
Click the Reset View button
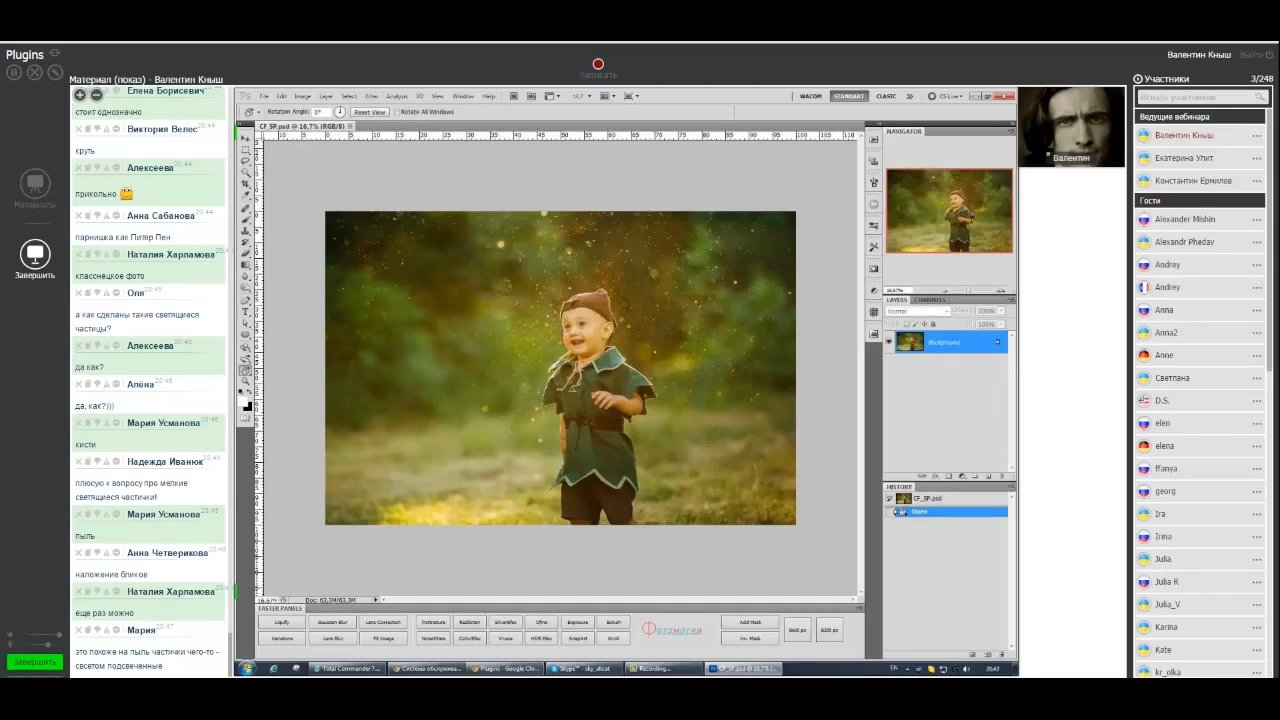369,112
